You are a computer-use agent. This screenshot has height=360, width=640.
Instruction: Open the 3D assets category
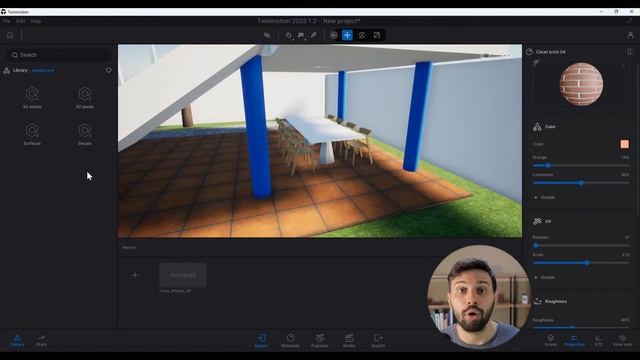point(32,98)
